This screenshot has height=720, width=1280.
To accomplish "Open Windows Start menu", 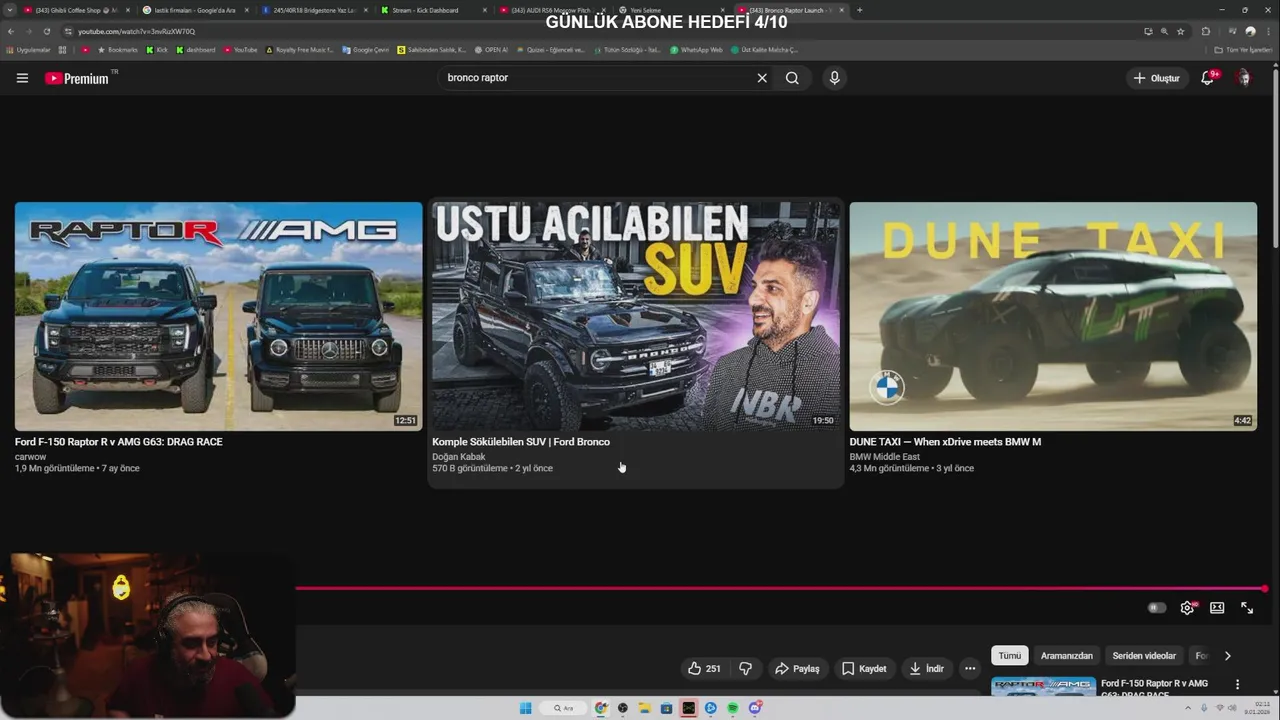I will point(525,708).
